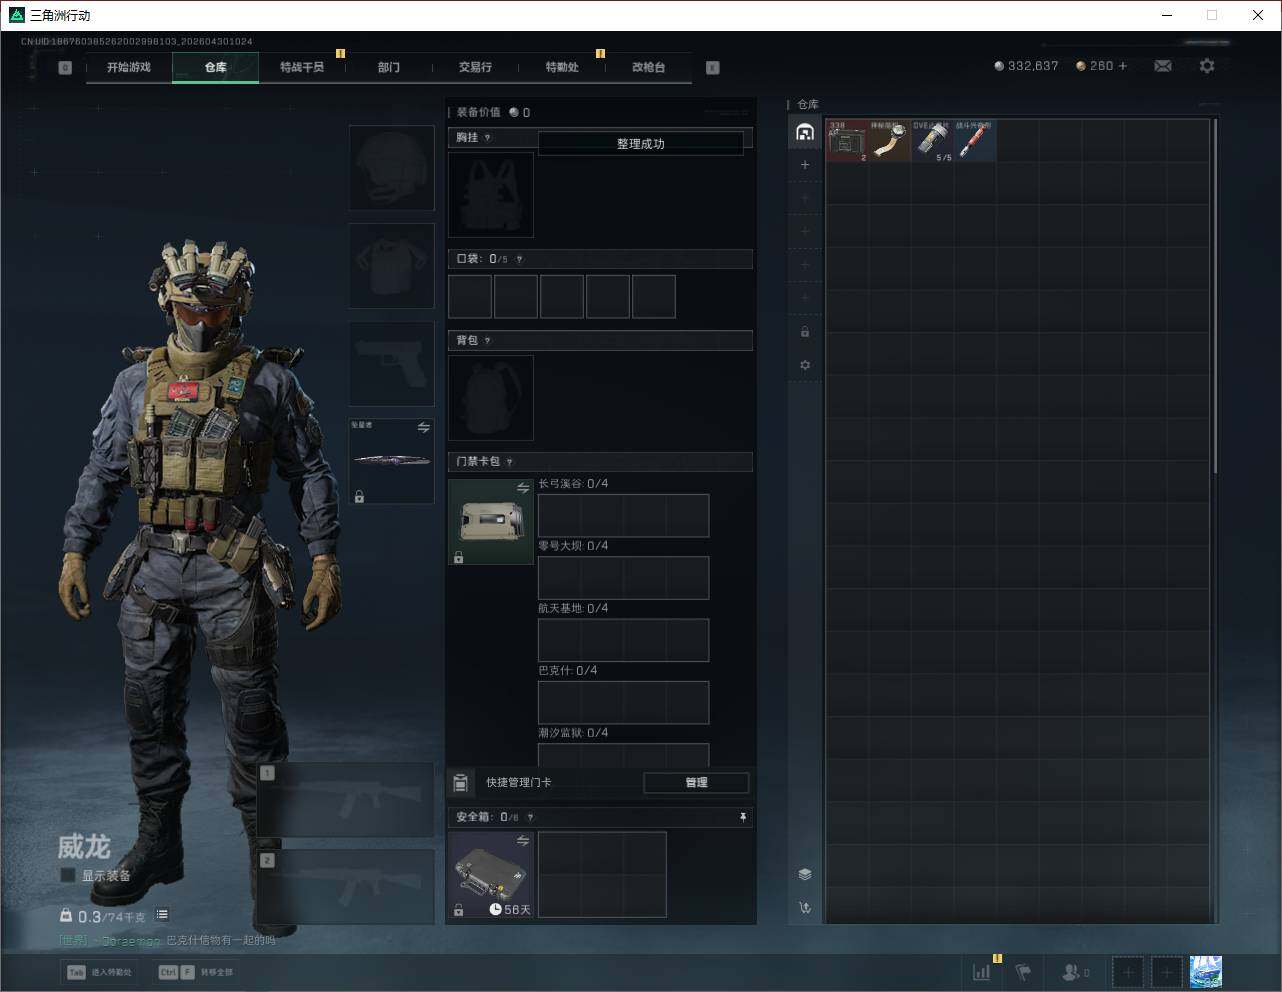Click primary weapon slot 2
Screen dimensions: 1282x992
(346, 888)
